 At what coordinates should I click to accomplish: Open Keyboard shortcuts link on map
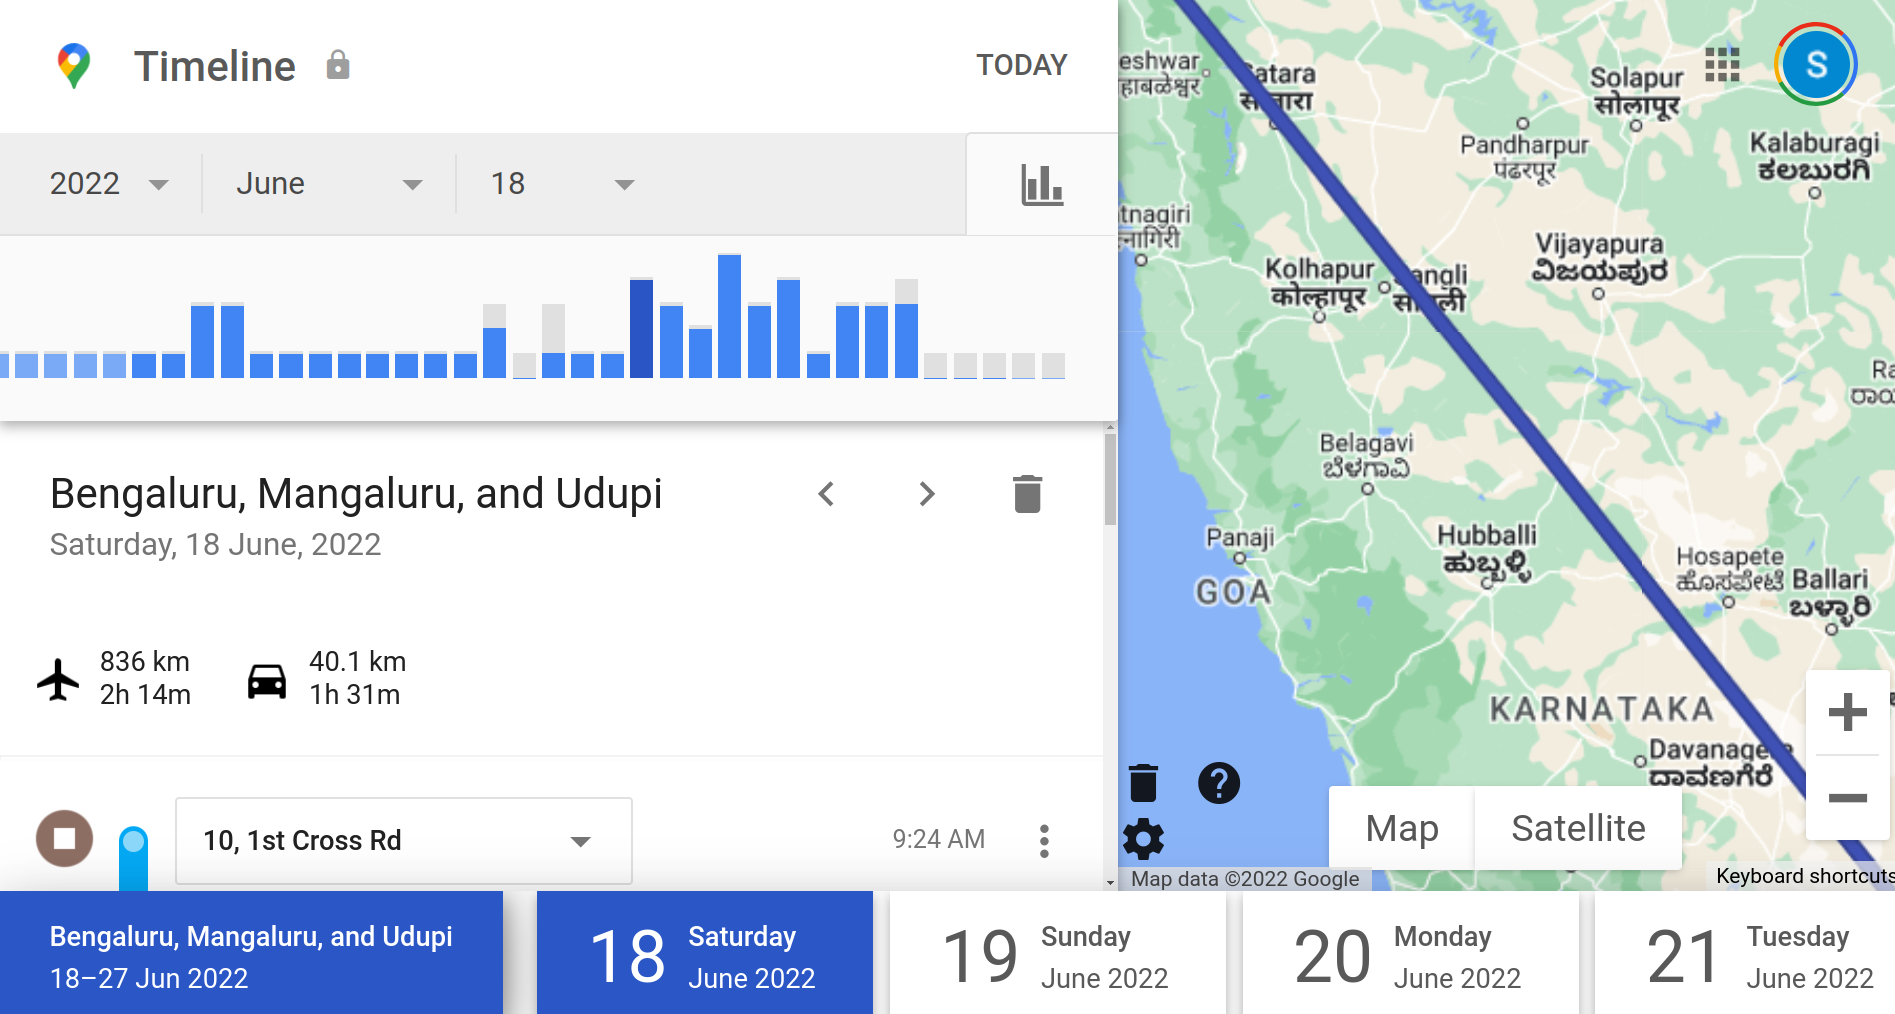tap(1805, 876)
